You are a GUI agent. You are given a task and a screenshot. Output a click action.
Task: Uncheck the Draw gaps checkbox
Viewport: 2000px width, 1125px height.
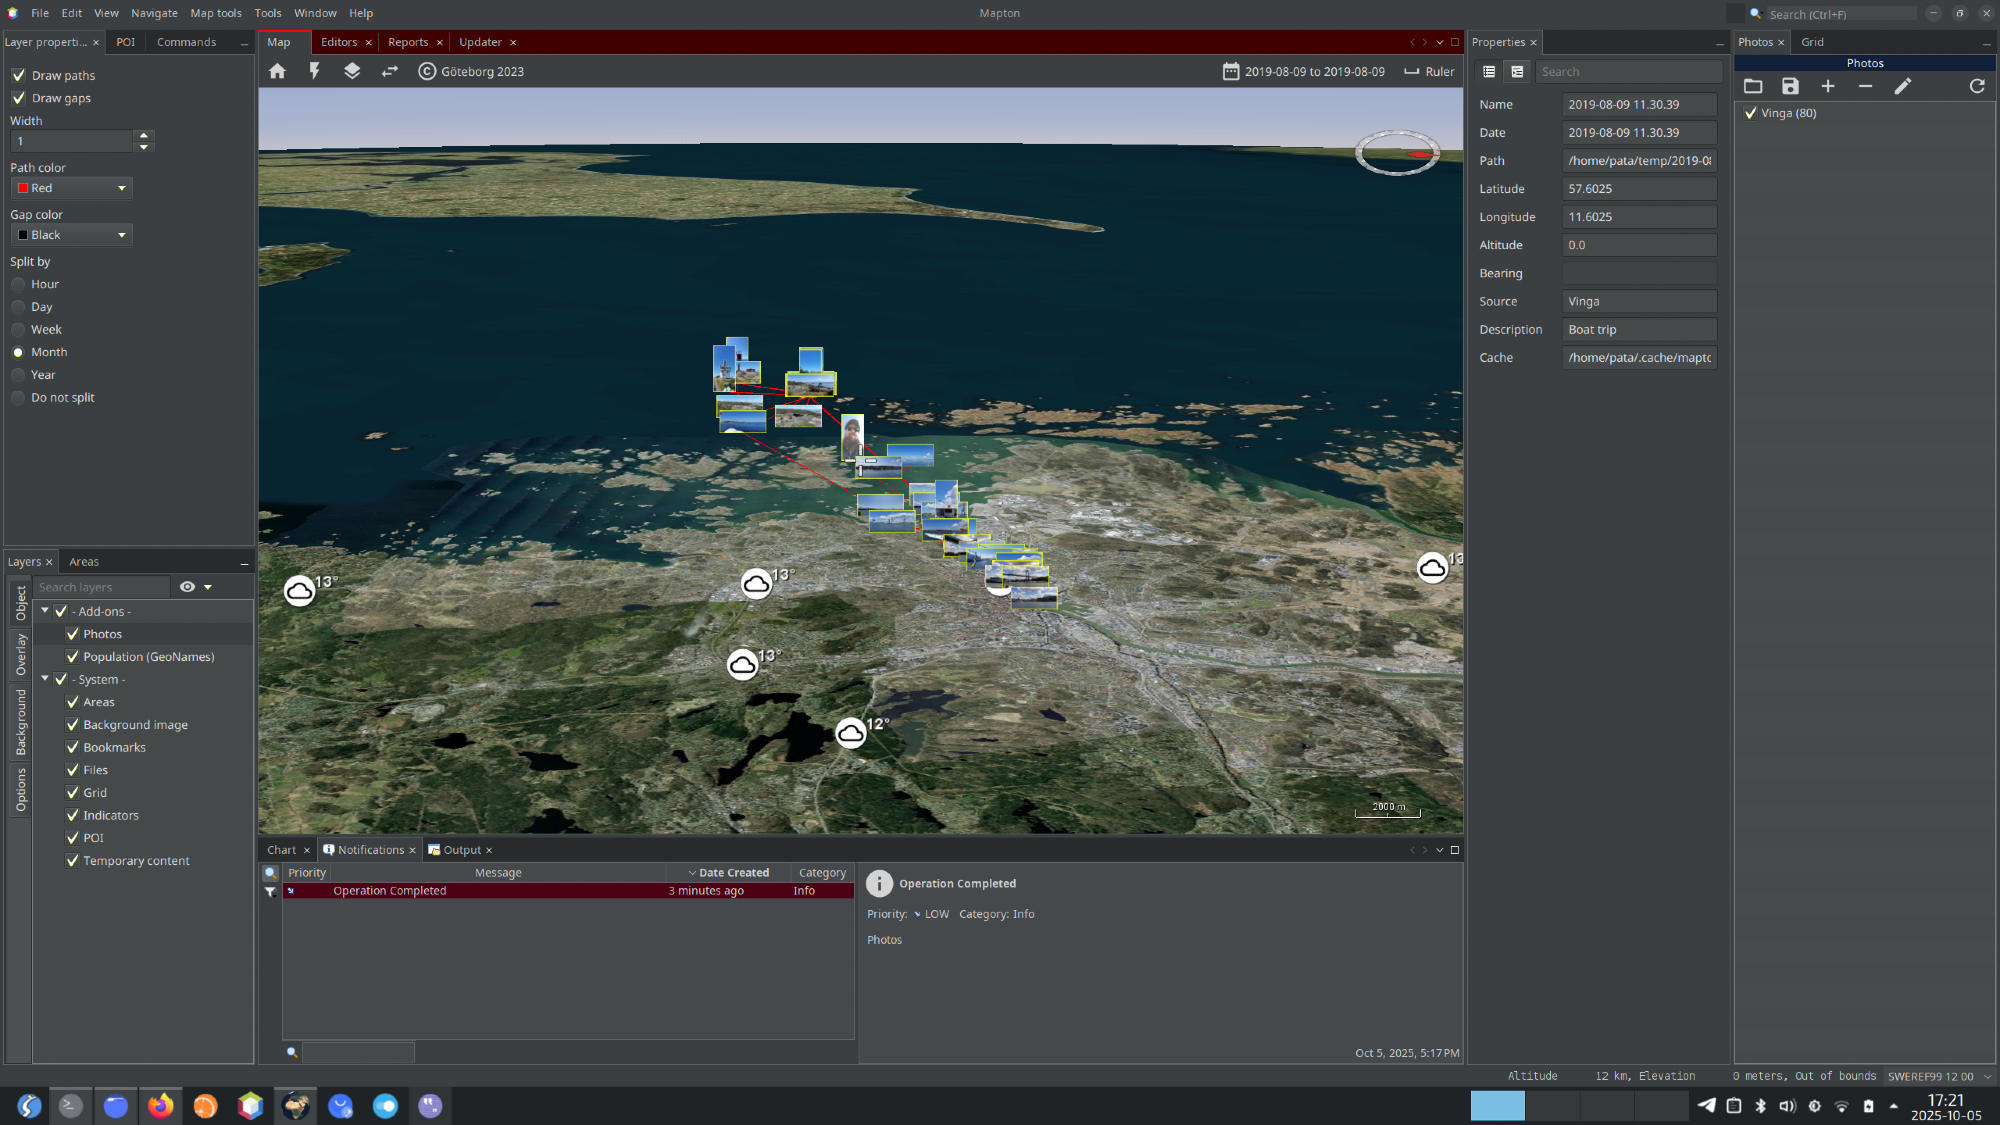pos(19,98)
